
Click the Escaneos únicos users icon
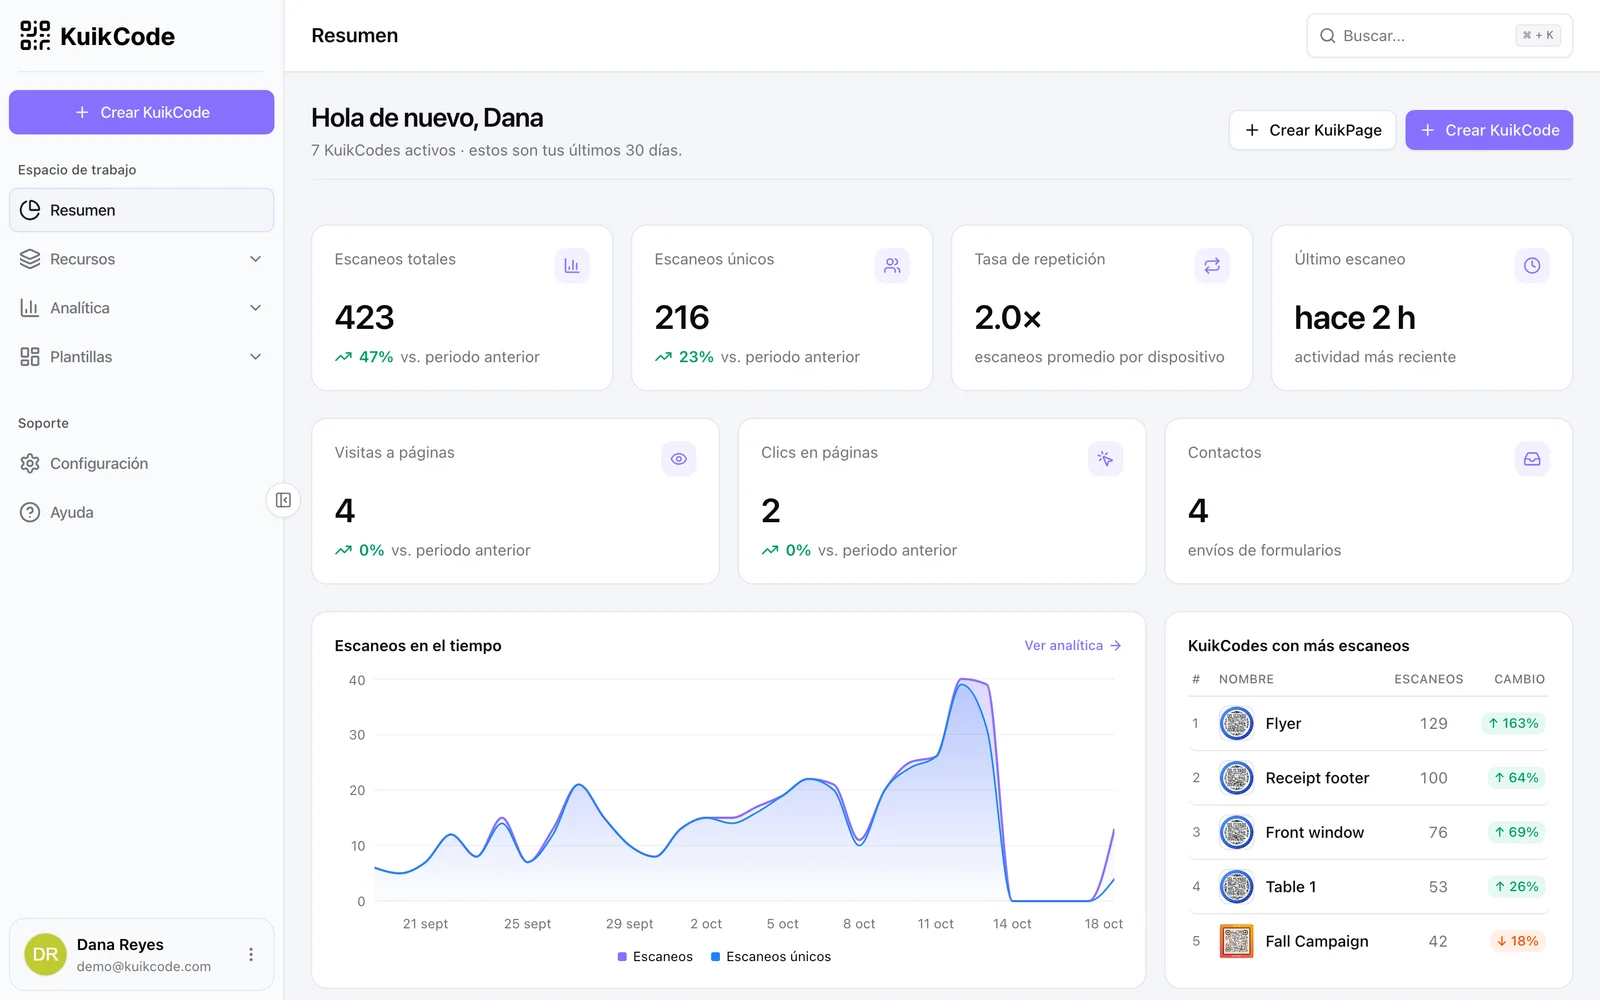pyautogui.click(x=892, y=266)
